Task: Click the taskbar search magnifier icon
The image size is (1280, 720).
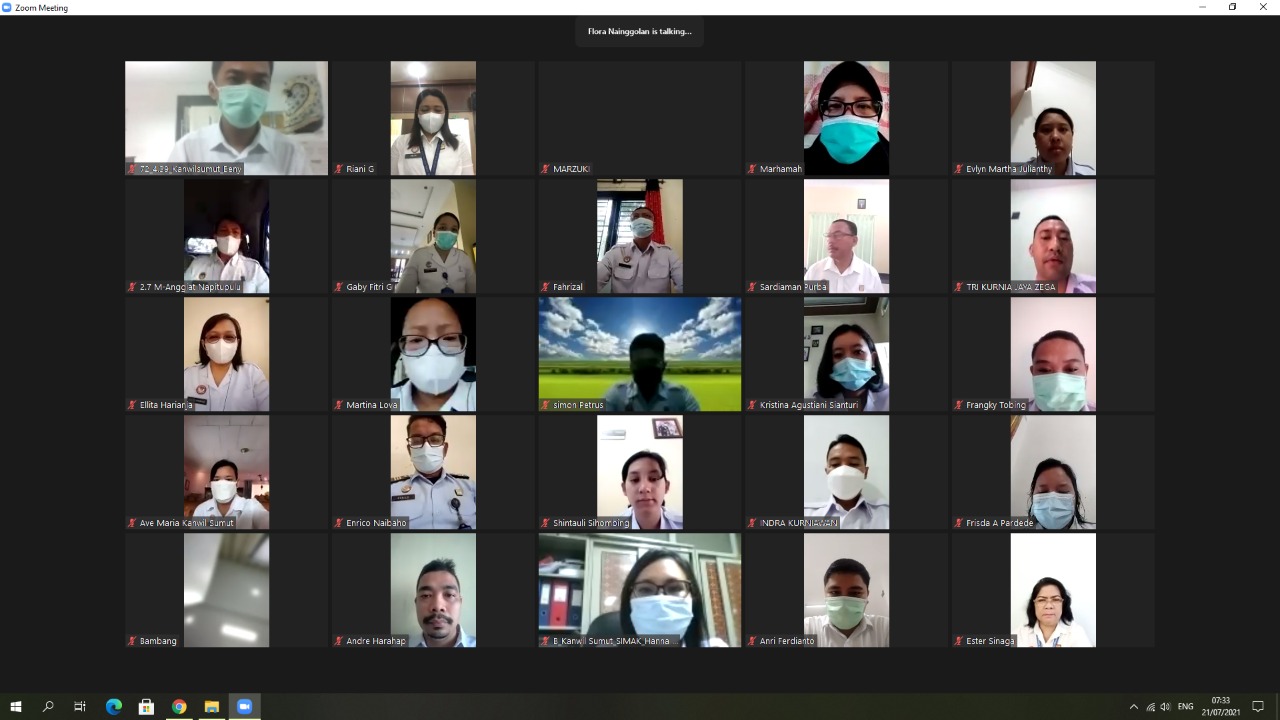Action: [48, 706]
